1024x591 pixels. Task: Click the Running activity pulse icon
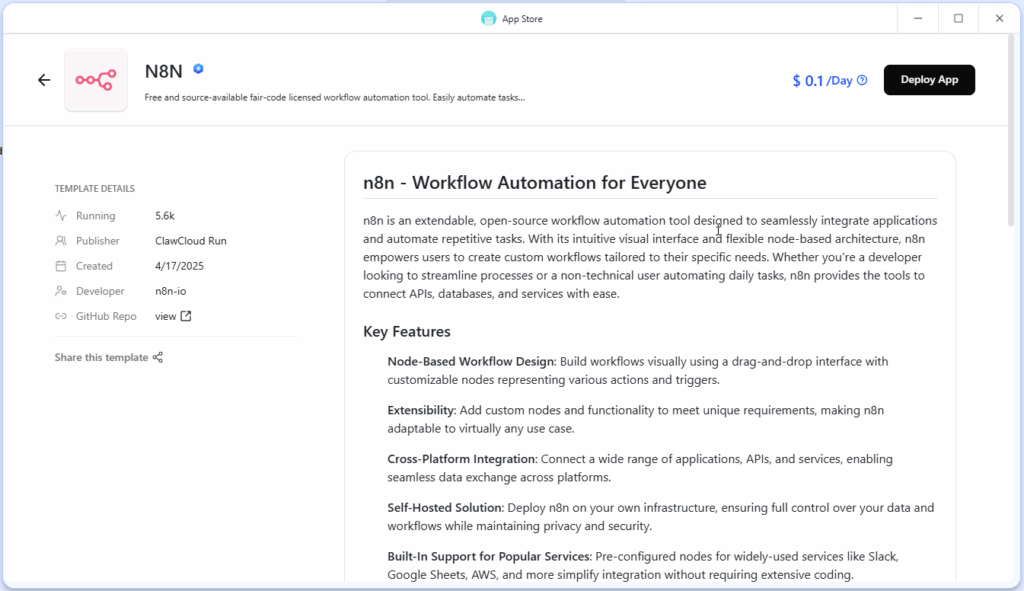click(61, 216)
